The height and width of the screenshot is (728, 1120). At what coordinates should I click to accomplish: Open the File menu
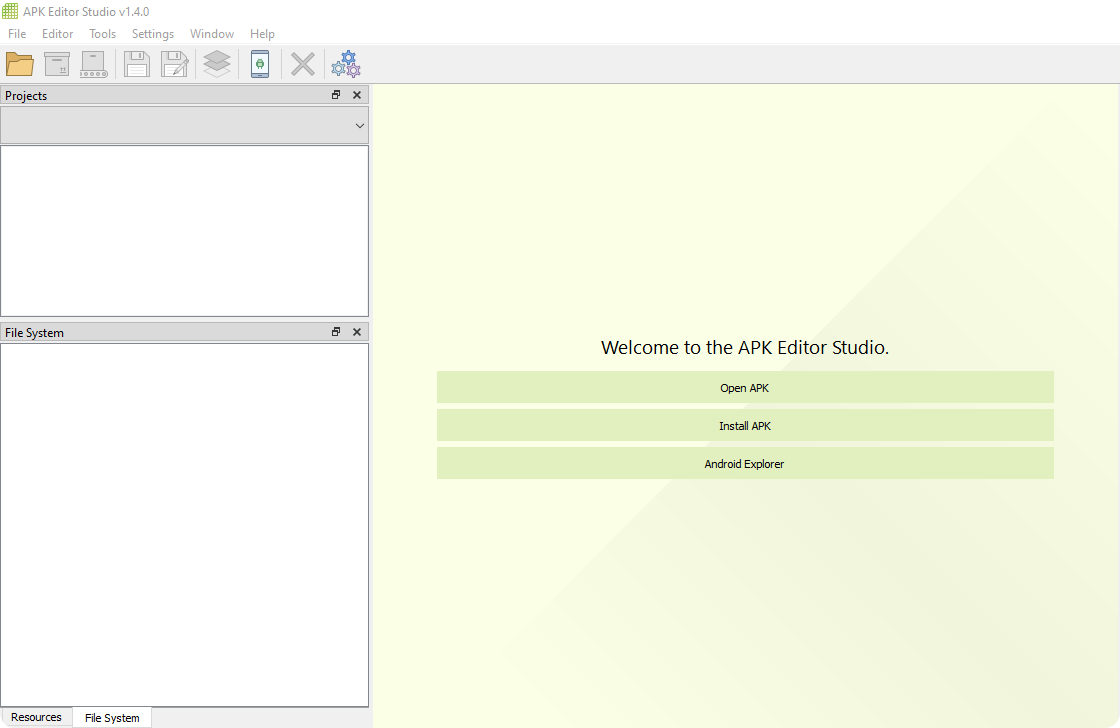point(17,34)
